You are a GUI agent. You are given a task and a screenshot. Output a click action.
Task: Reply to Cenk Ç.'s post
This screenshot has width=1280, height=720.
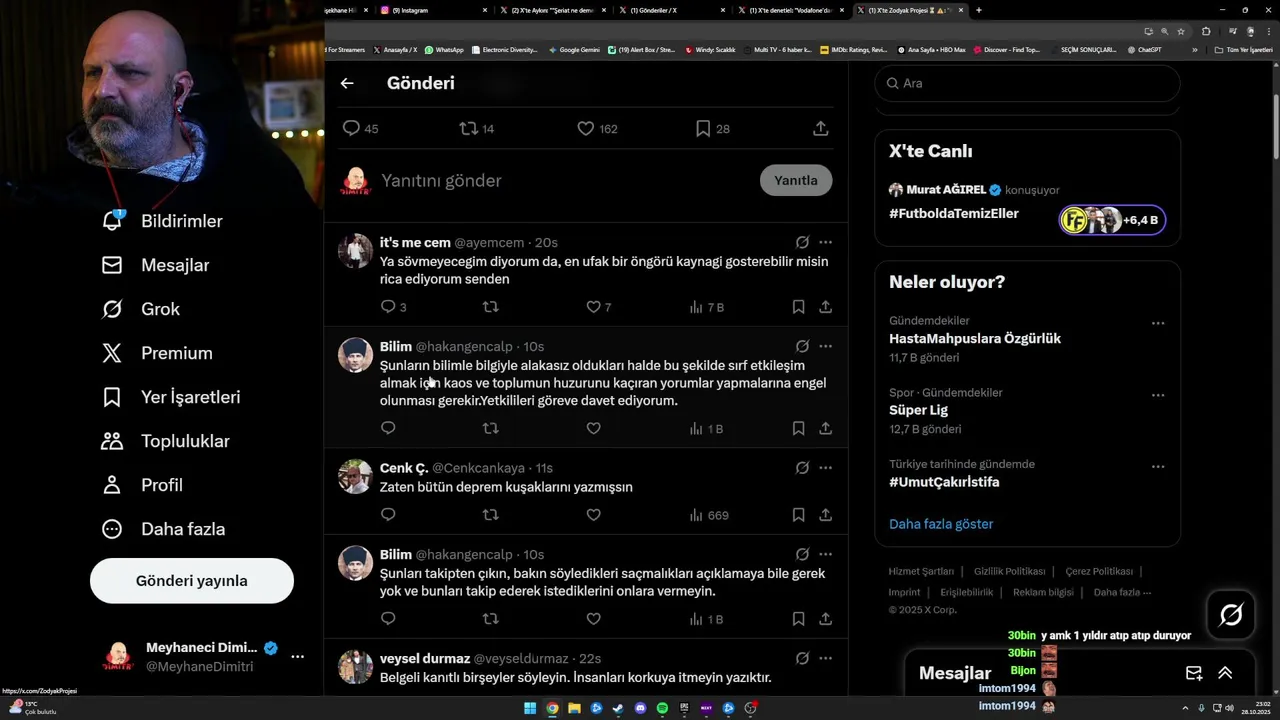(388, 515)
